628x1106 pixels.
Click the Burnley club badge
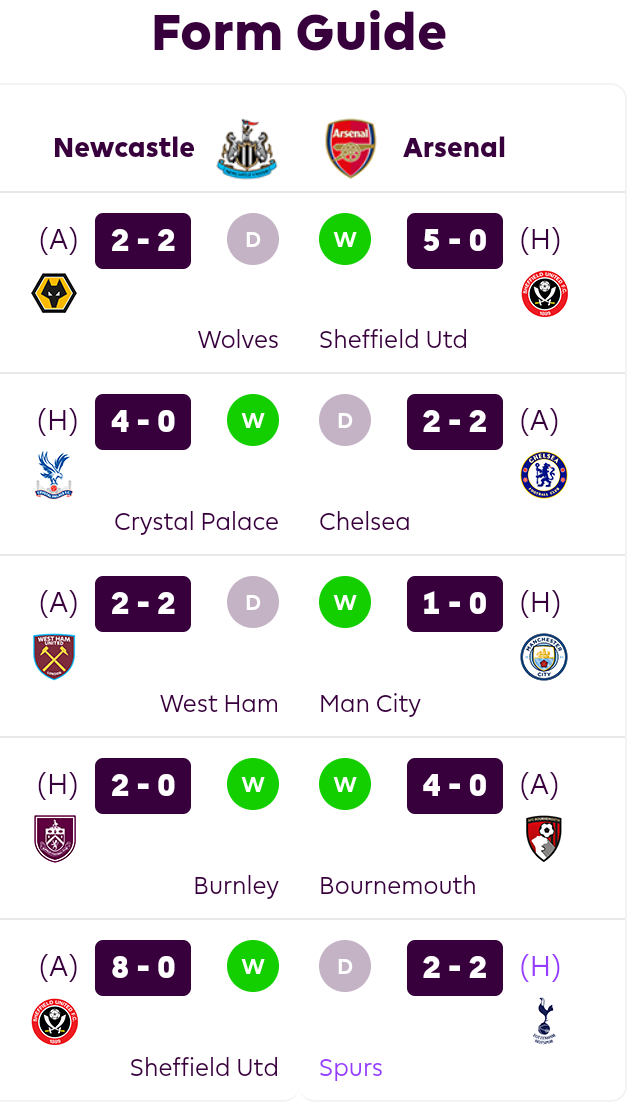tap(55, 839)
